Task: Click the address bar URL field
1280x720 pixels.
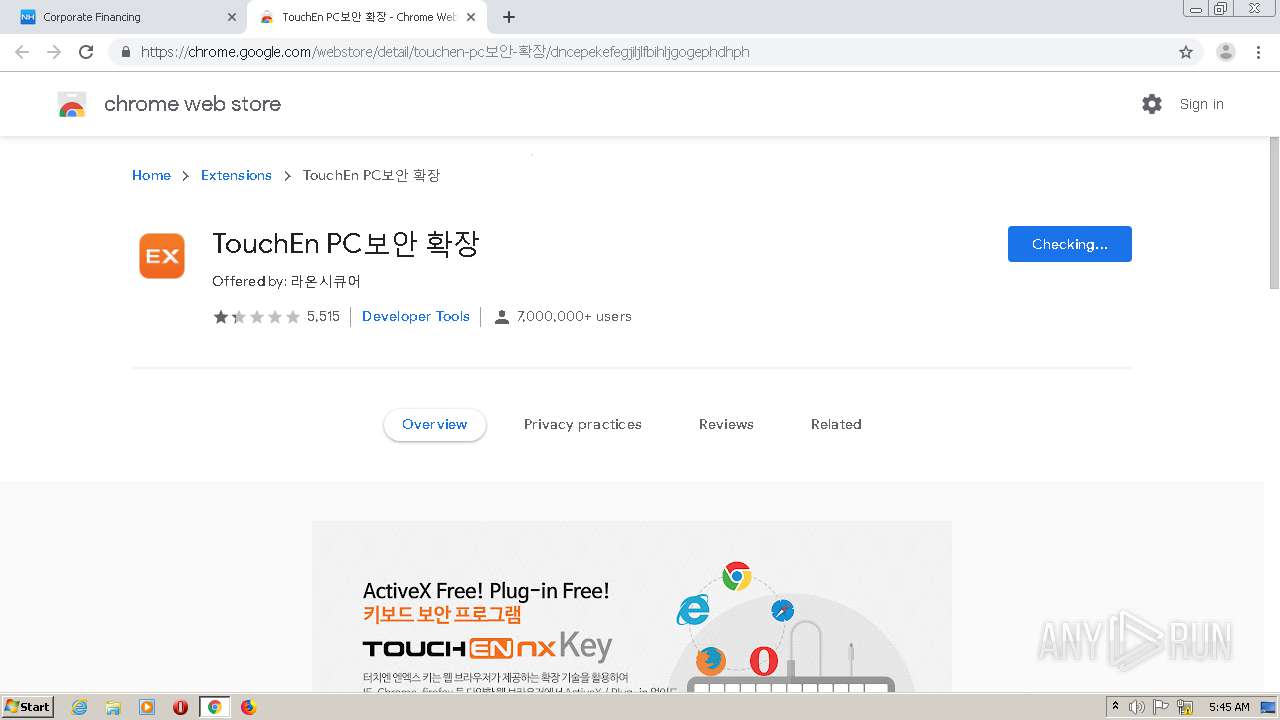Action: pyautogui.click(x=640, y=52)
